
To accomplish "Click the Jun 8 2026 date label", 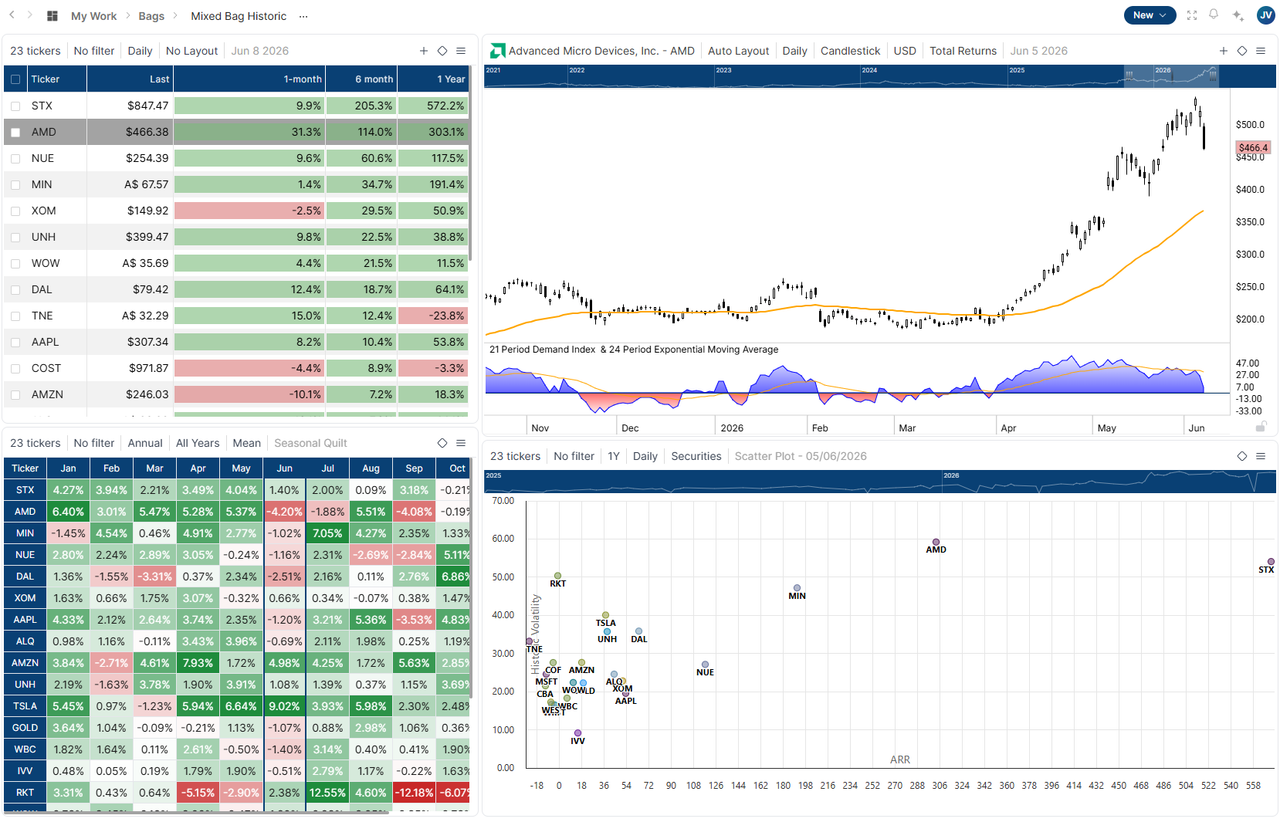I will click(x=259, y=51).
